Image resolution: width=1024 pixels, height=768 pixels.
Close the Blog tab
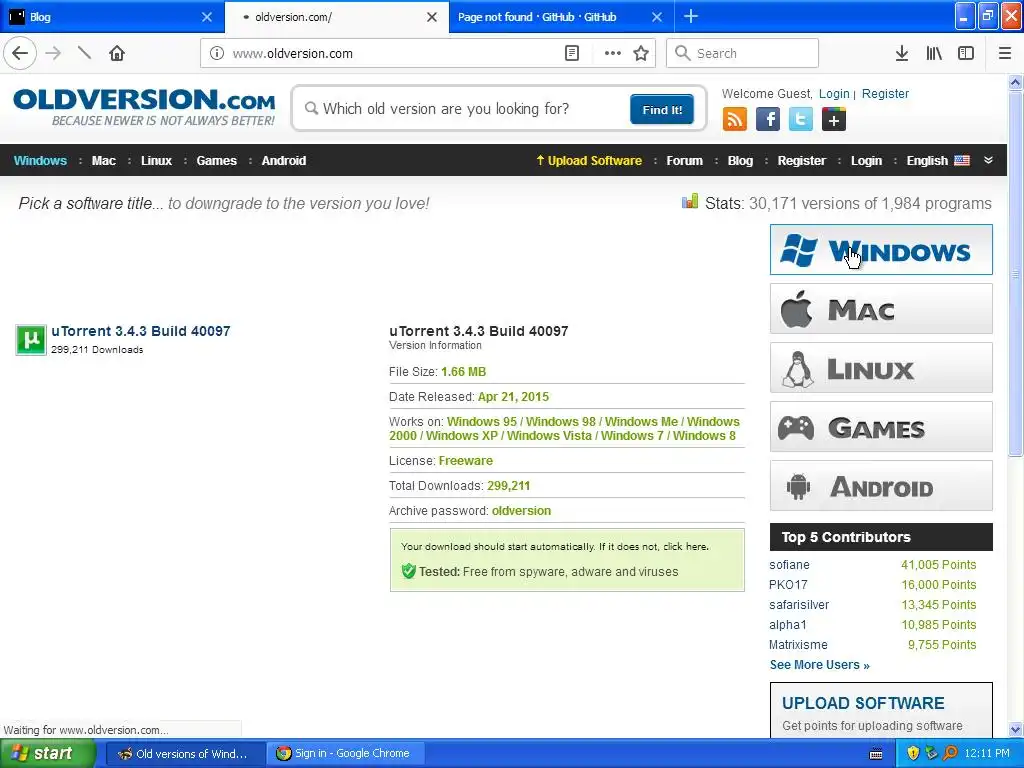pyautogui.click(x=207, y=17)
